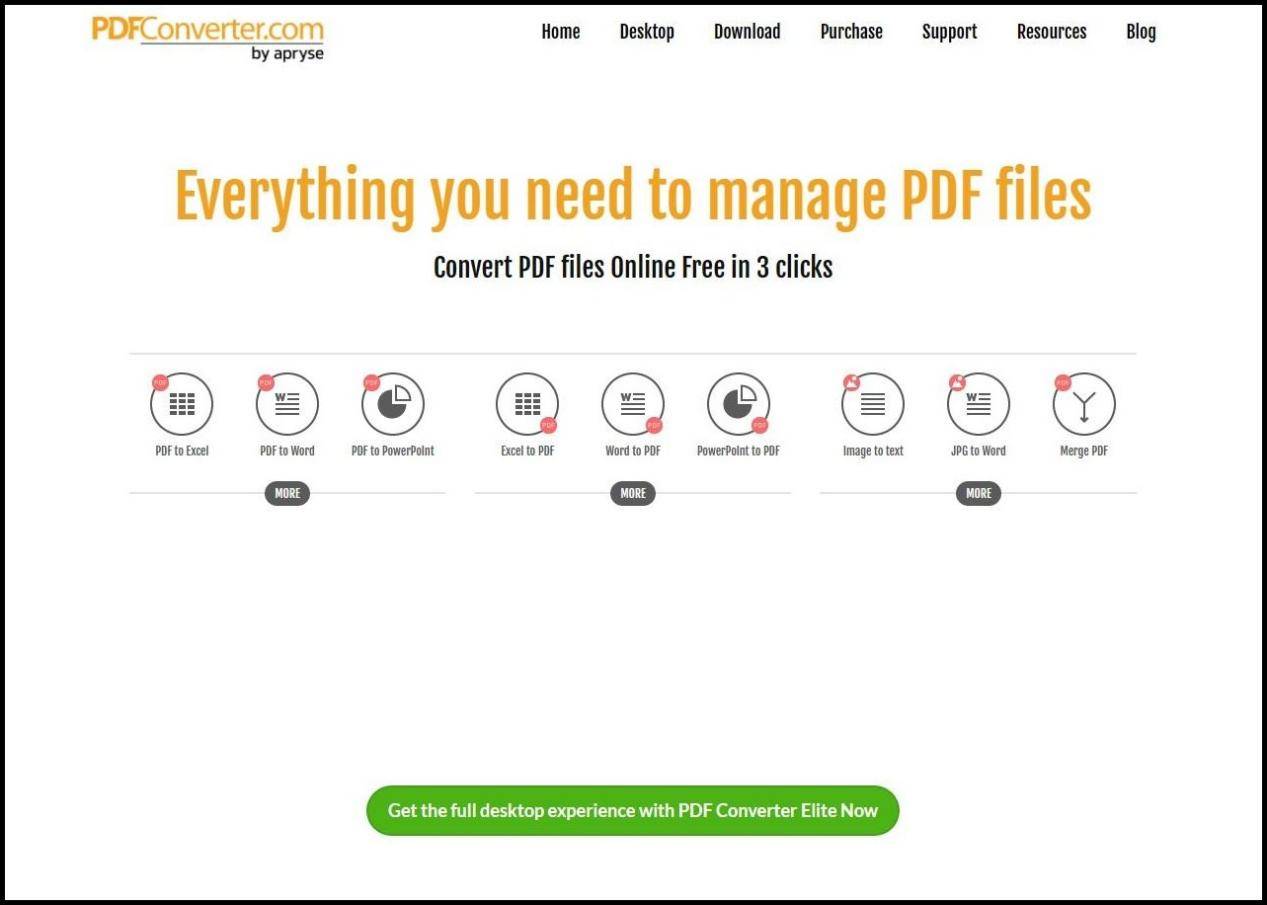Expand MORE under JPG to Word group

(979, 493)
